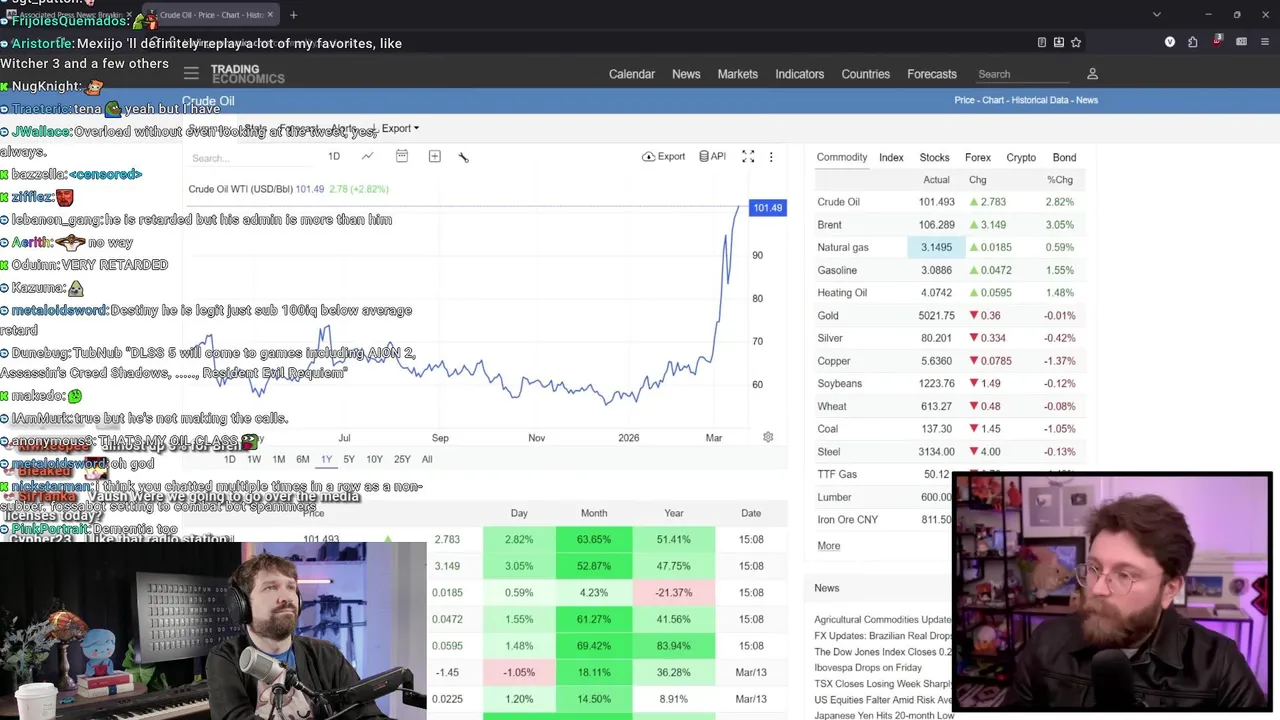The width and height of the screenshot is (1280, 720).
Task: Select the 1Y time range
Action: 326,459
